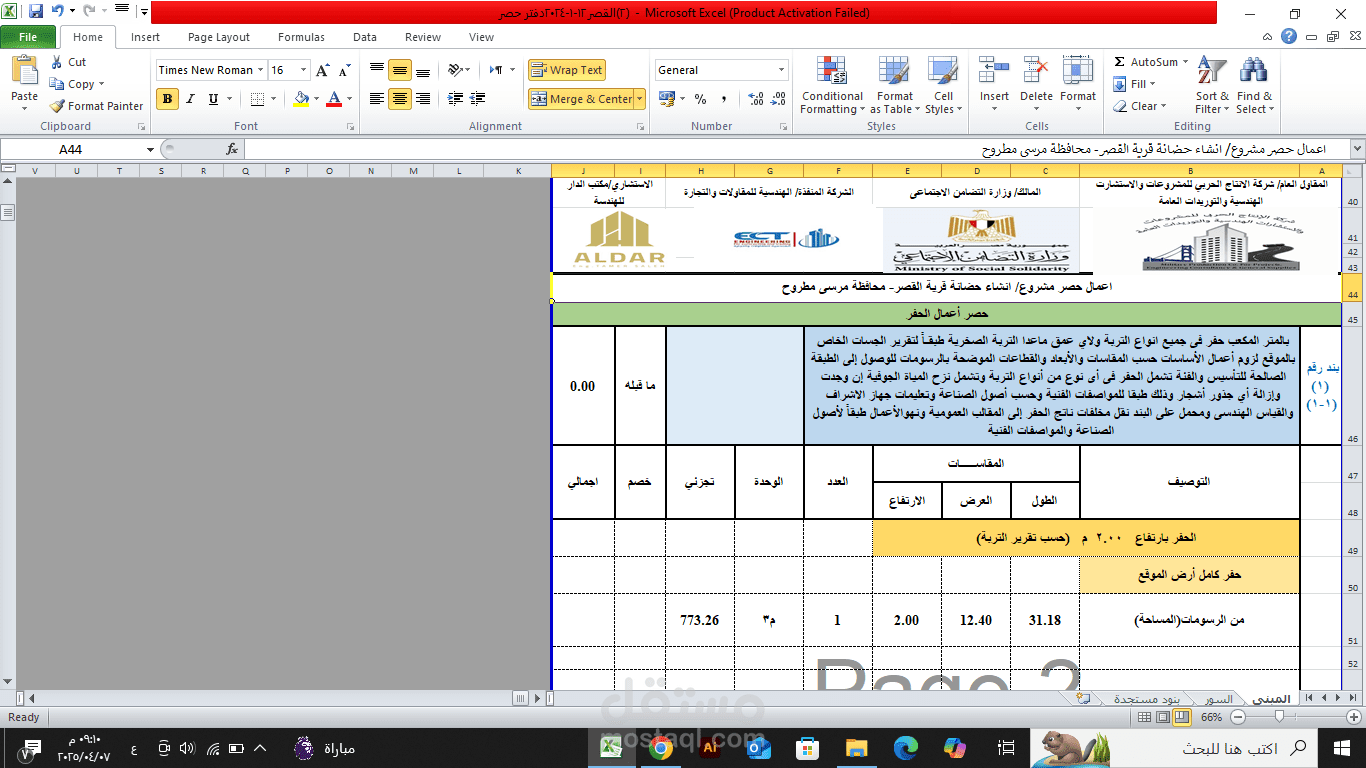Toggle Bold formatting
The height and width of the screenshot is (768, 1366).
point(168,99)
